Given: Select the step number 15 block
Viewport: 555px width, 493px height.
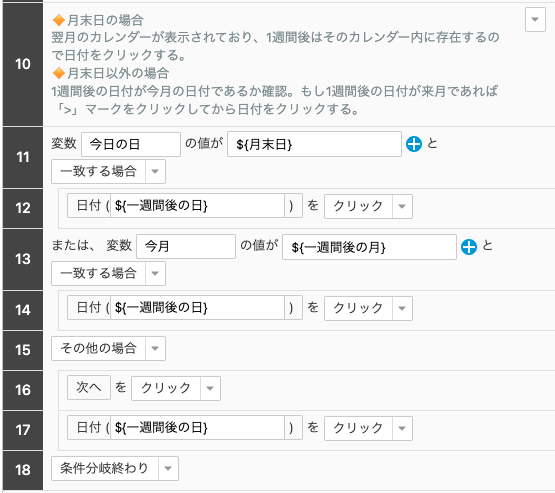Looking at the screenshot, I should [x=23, y=350].
